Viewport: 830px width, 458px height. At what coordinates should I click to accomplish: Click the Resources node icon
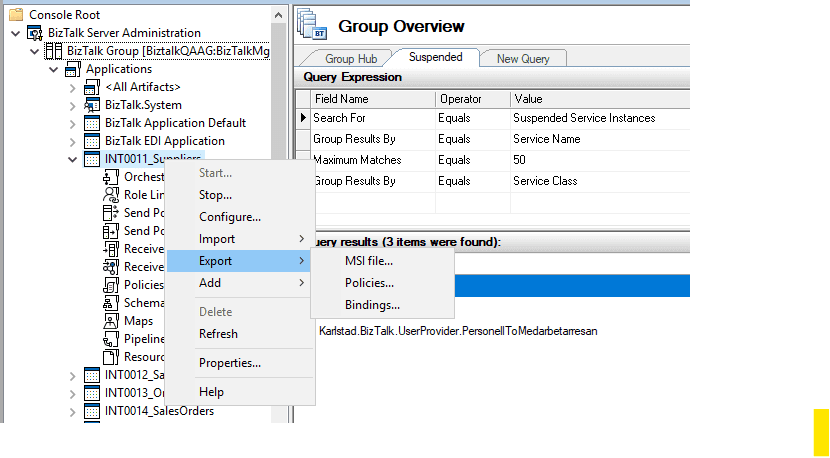tap(111, 357)
